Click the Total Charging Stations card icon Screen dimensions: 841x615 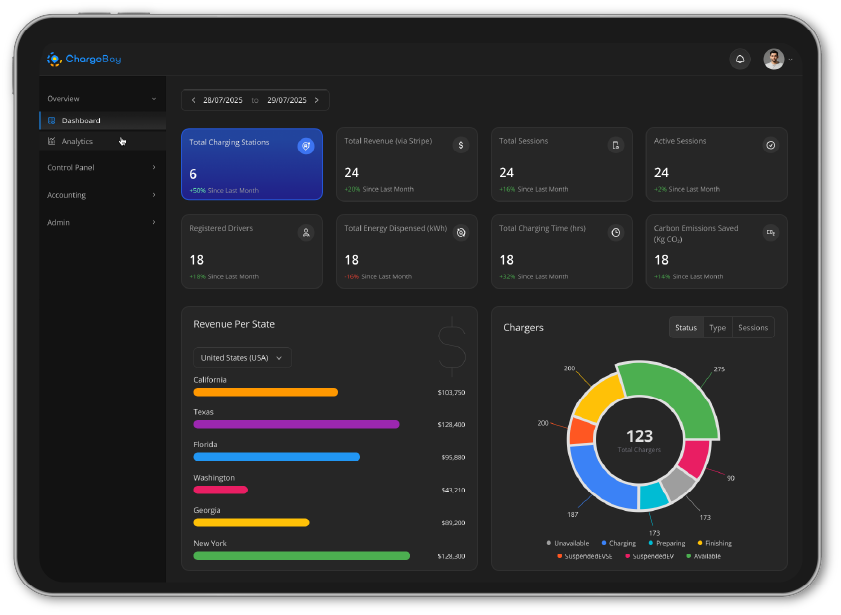click(306, 146)
